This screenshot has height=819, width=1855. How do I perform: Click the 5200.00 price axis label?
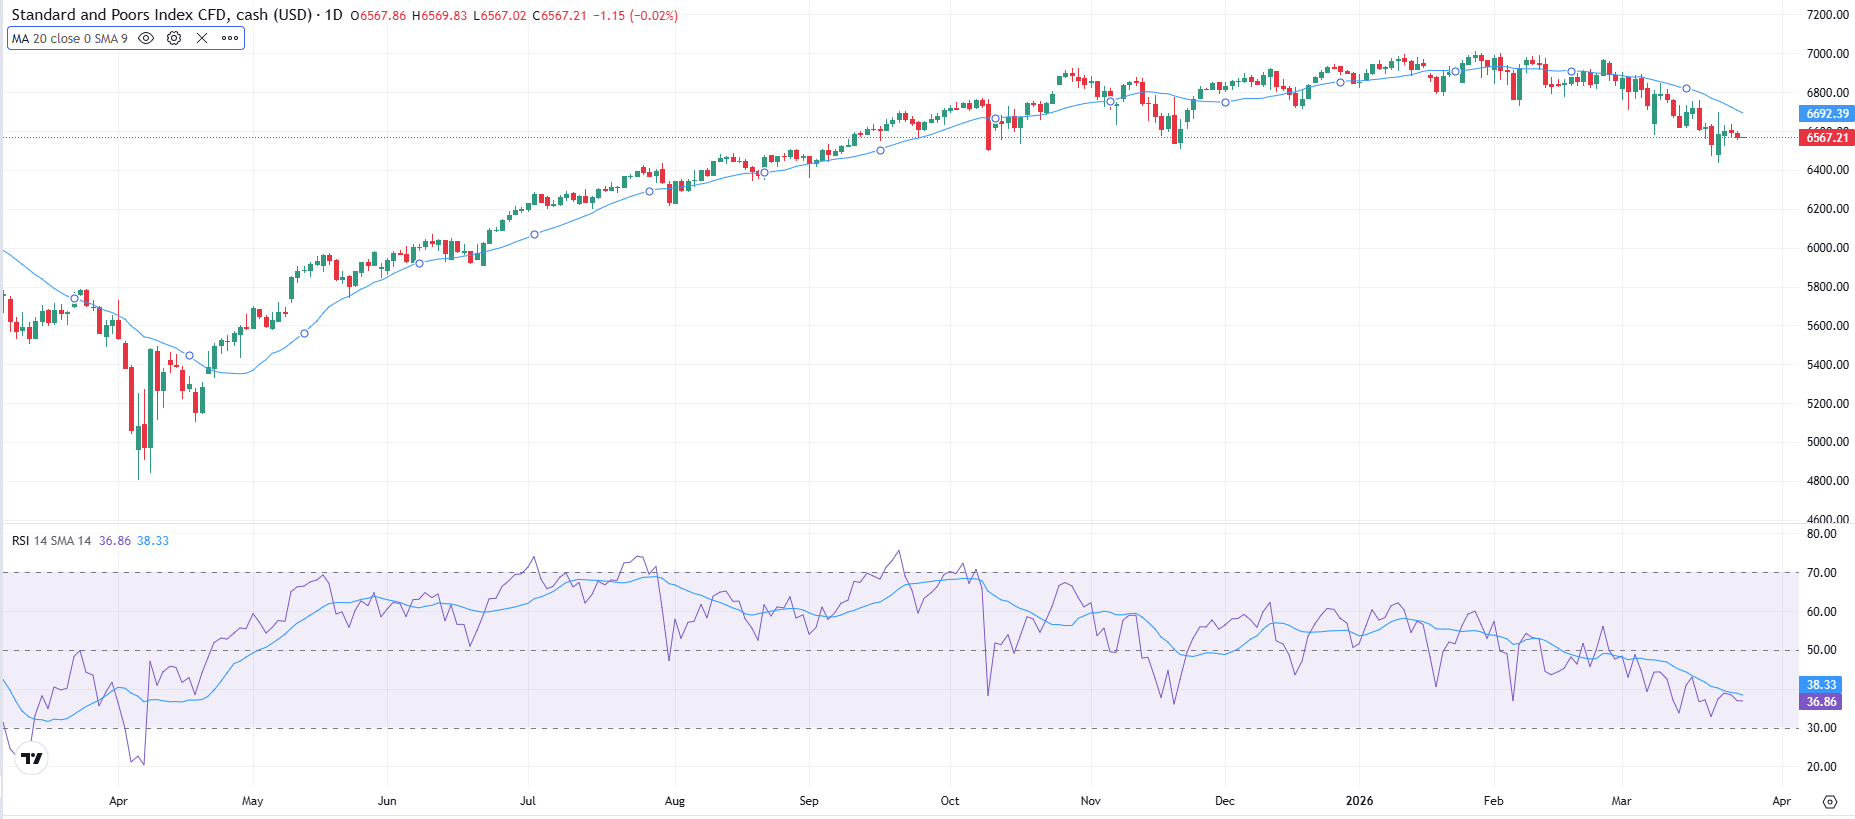1827,404
